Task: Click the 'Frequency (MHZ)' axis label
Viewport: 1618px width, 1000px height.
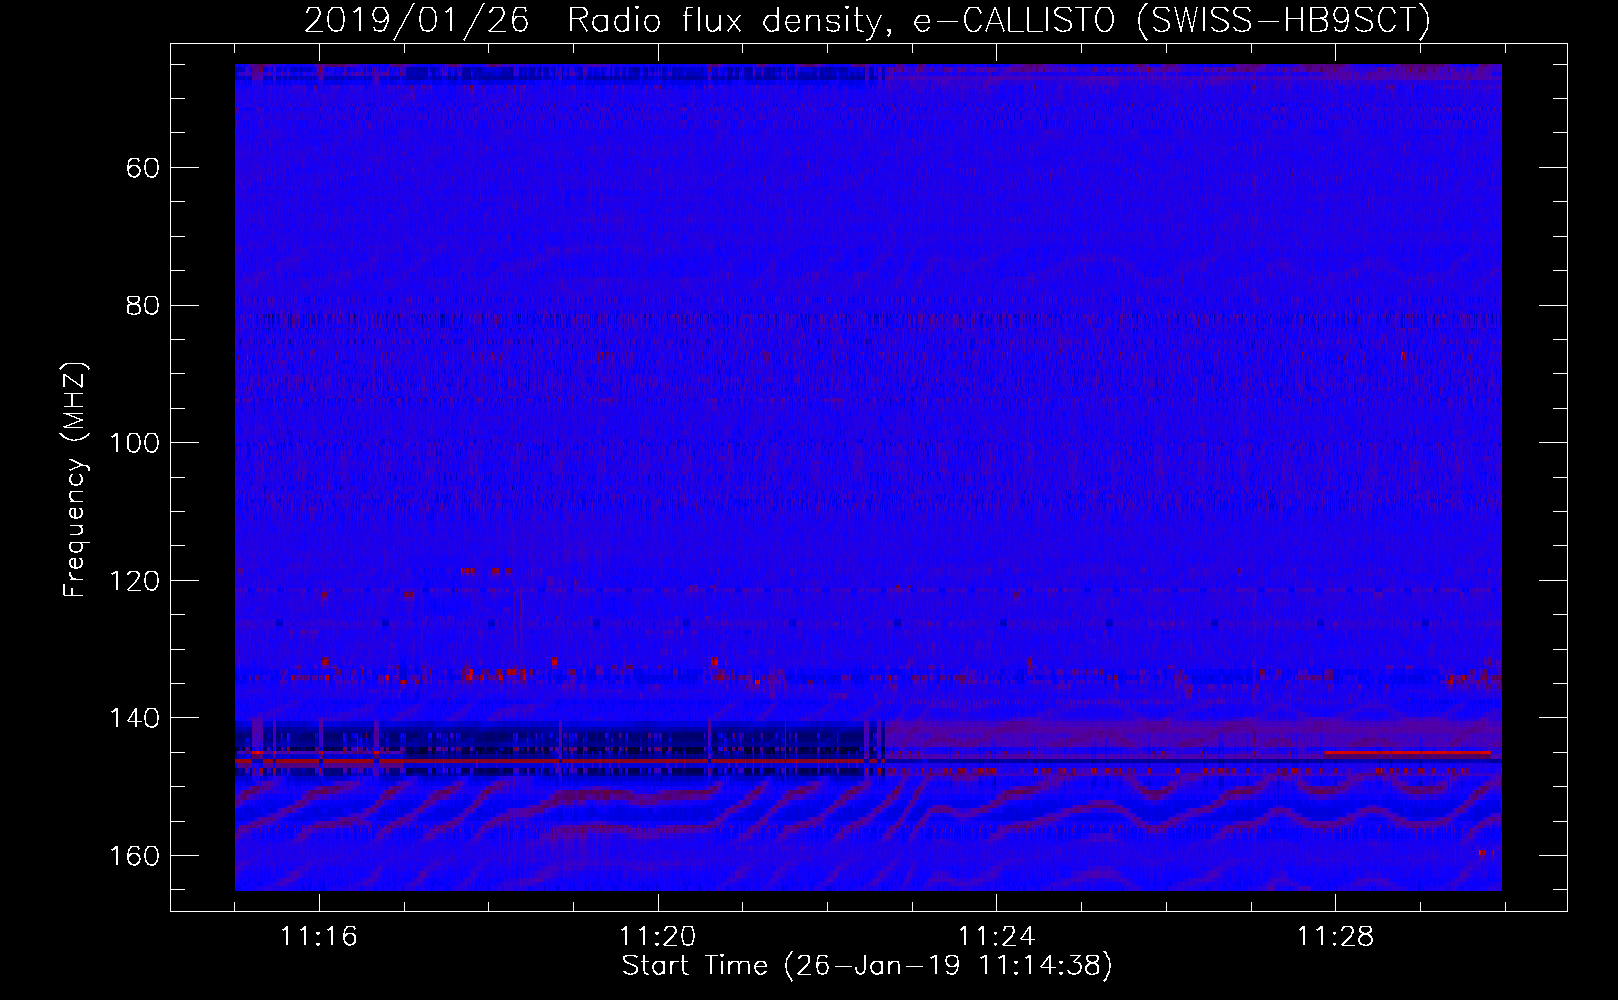Action: tap(75, 479)
